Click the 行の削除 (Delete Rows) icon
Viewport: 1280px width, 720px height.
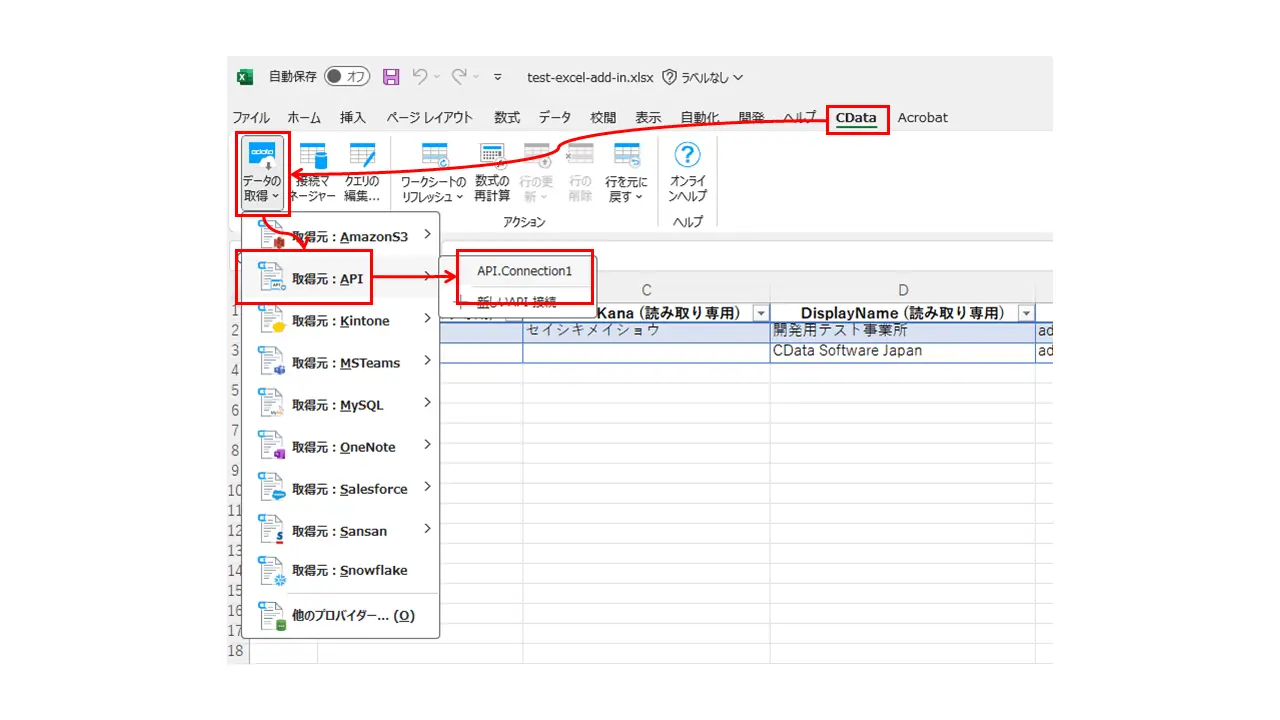(580, 154)
